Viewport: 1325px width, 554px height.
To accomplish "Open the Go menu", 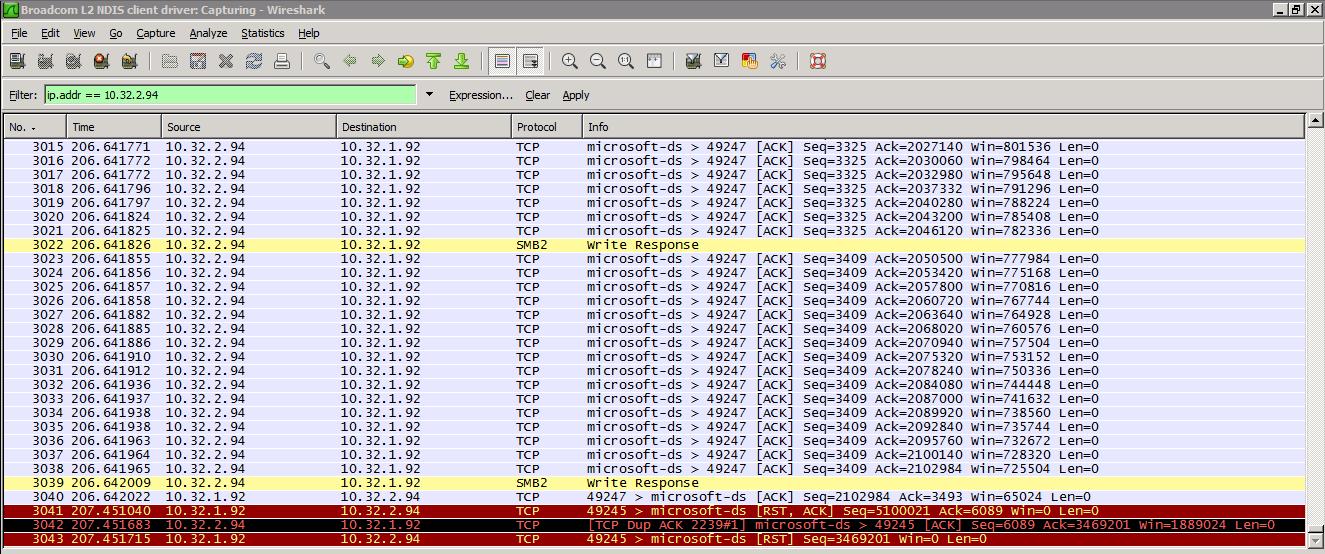I will [x=116, y=33].
